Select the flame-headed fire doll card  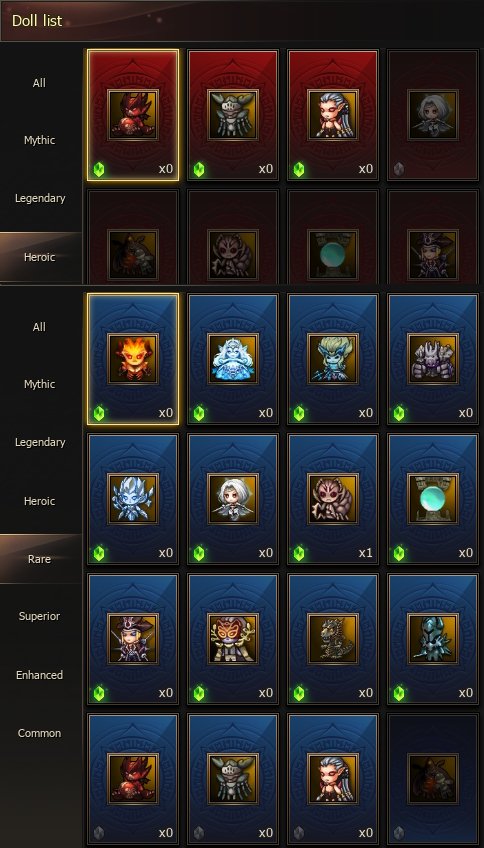click(133, 359)
